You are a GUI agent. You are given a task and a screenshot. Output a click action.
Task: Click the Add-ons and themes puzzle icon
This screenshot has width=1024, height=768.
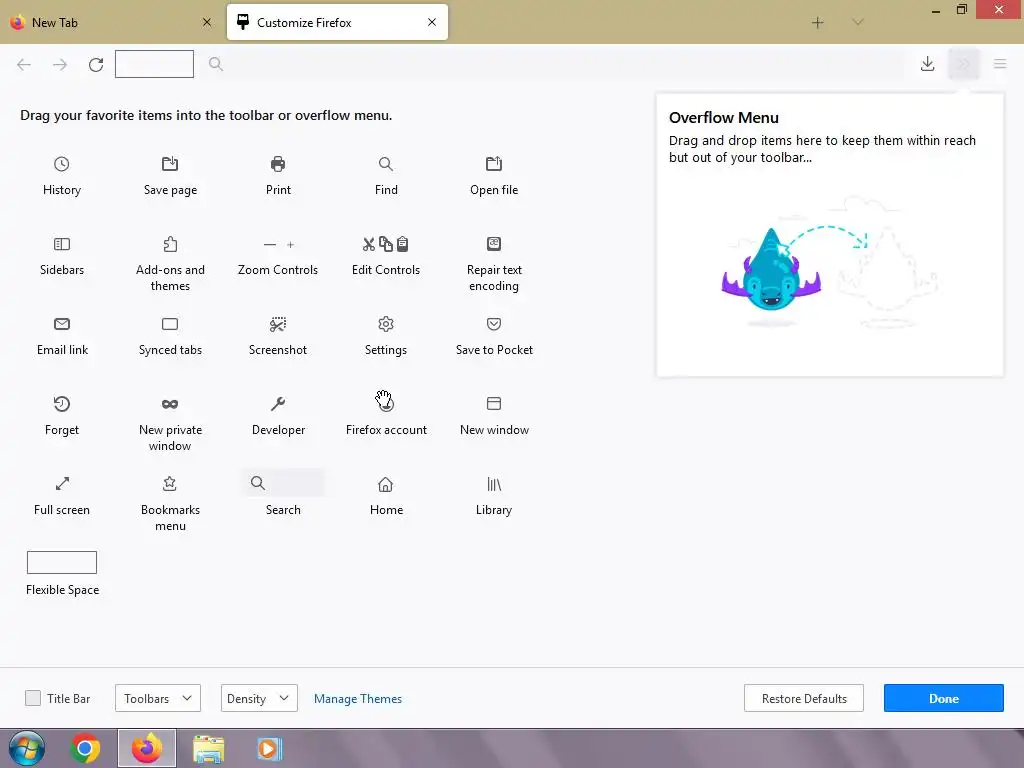170,244
